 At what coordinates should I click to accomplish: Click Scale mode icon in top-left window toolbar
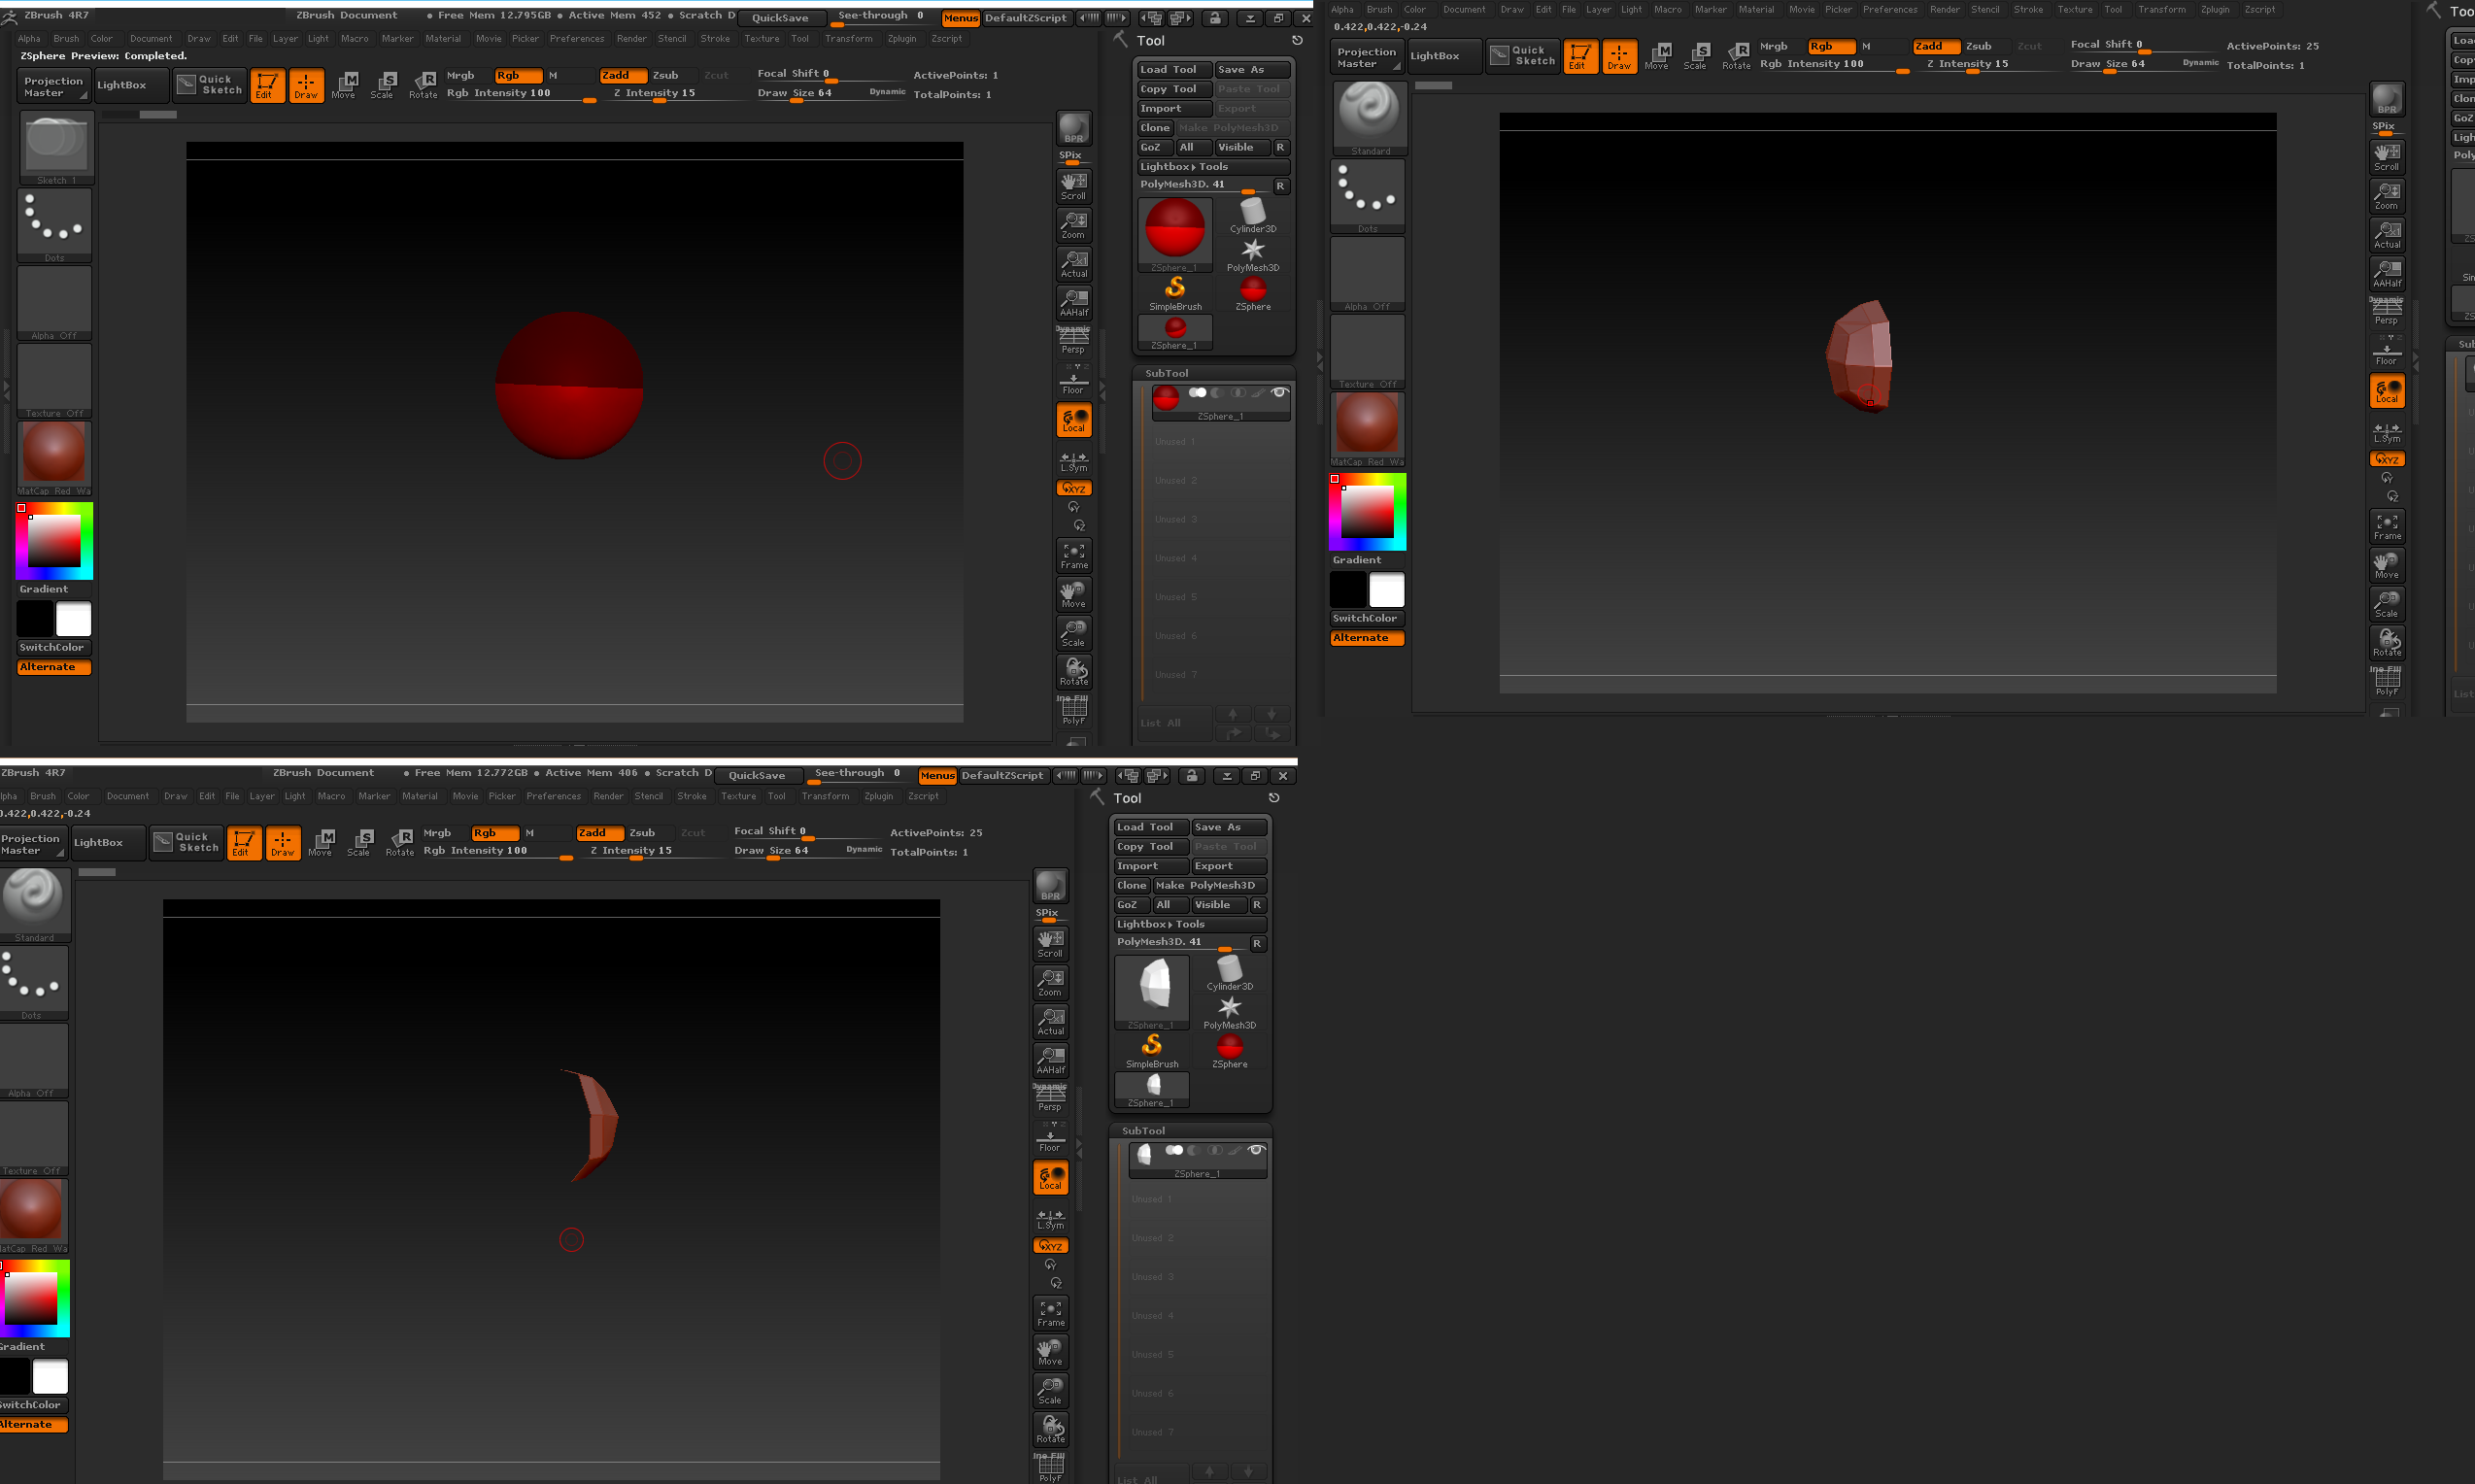pos(382,85)
